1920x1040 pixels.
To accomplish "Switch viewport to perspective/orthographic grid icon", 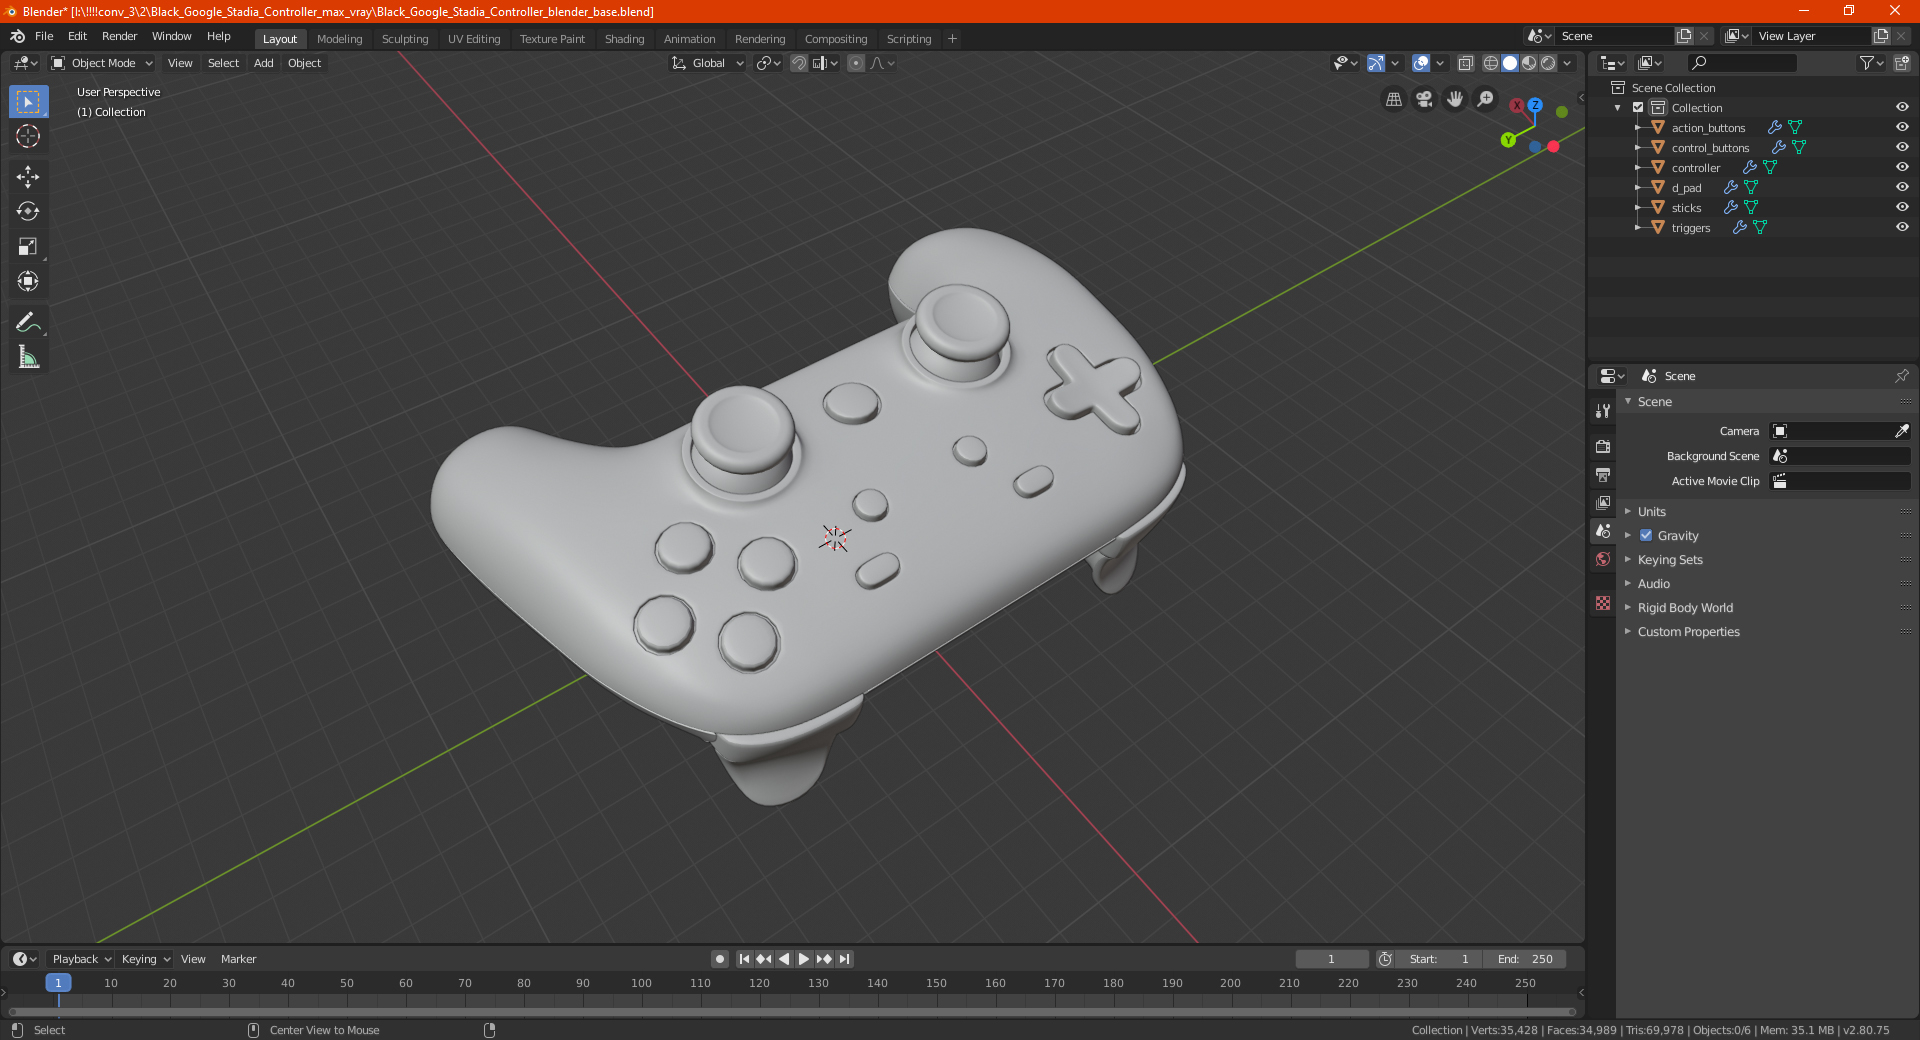I will 1393,99.
